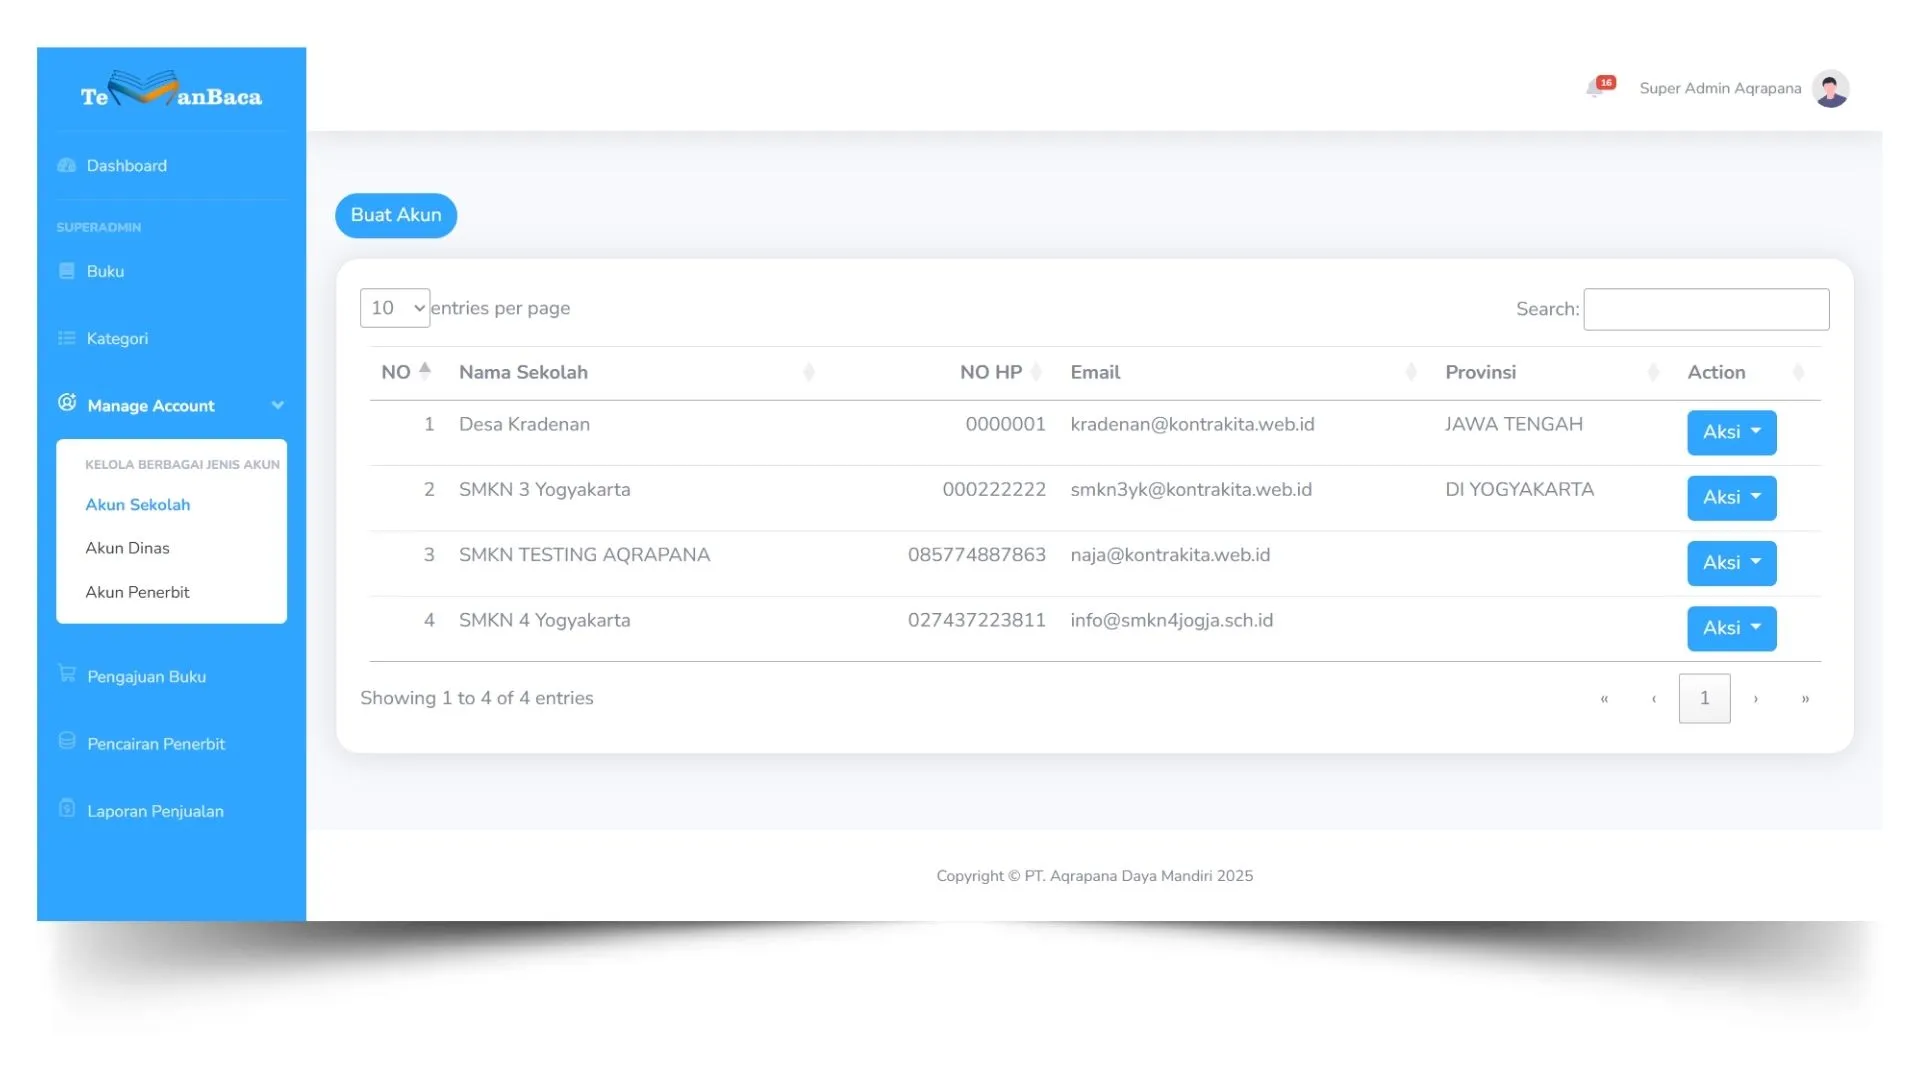This screenshot has width=1920, height=1080.
Task: Click the Buat Akun button
Action: (x=396, y=215)
